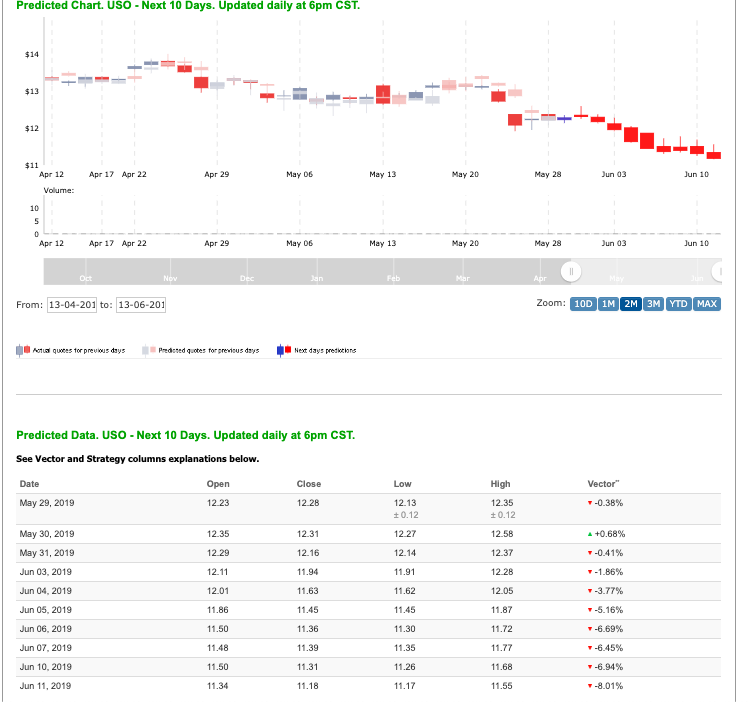Click the -8.01% vector value
Screen dimensions: 748x702
tap(609, 686)
